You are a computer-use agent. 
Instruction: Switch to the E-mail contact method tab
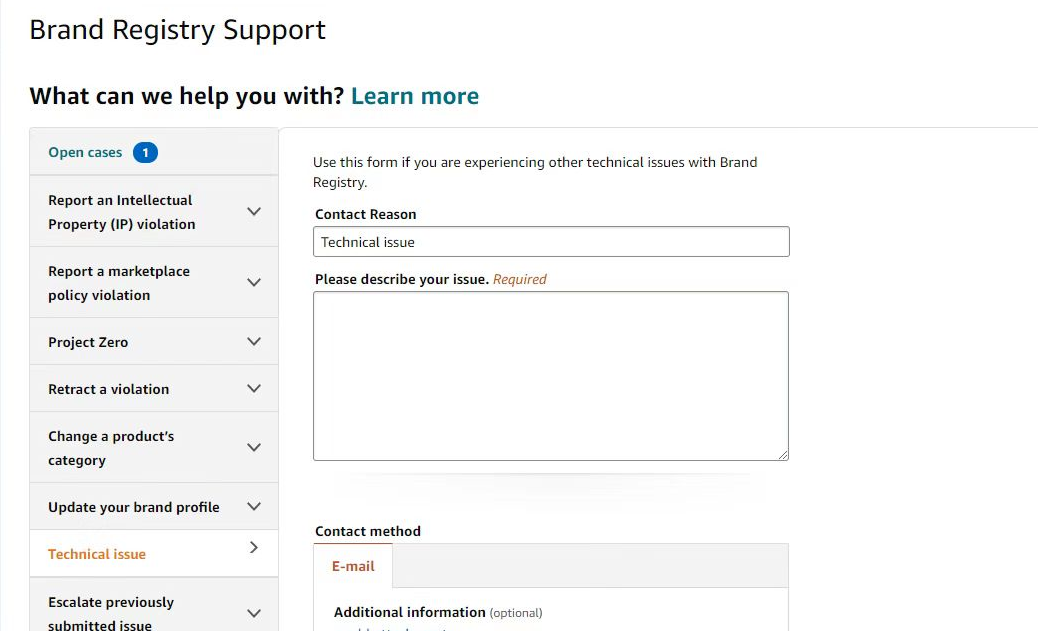(x=353, y=566)
